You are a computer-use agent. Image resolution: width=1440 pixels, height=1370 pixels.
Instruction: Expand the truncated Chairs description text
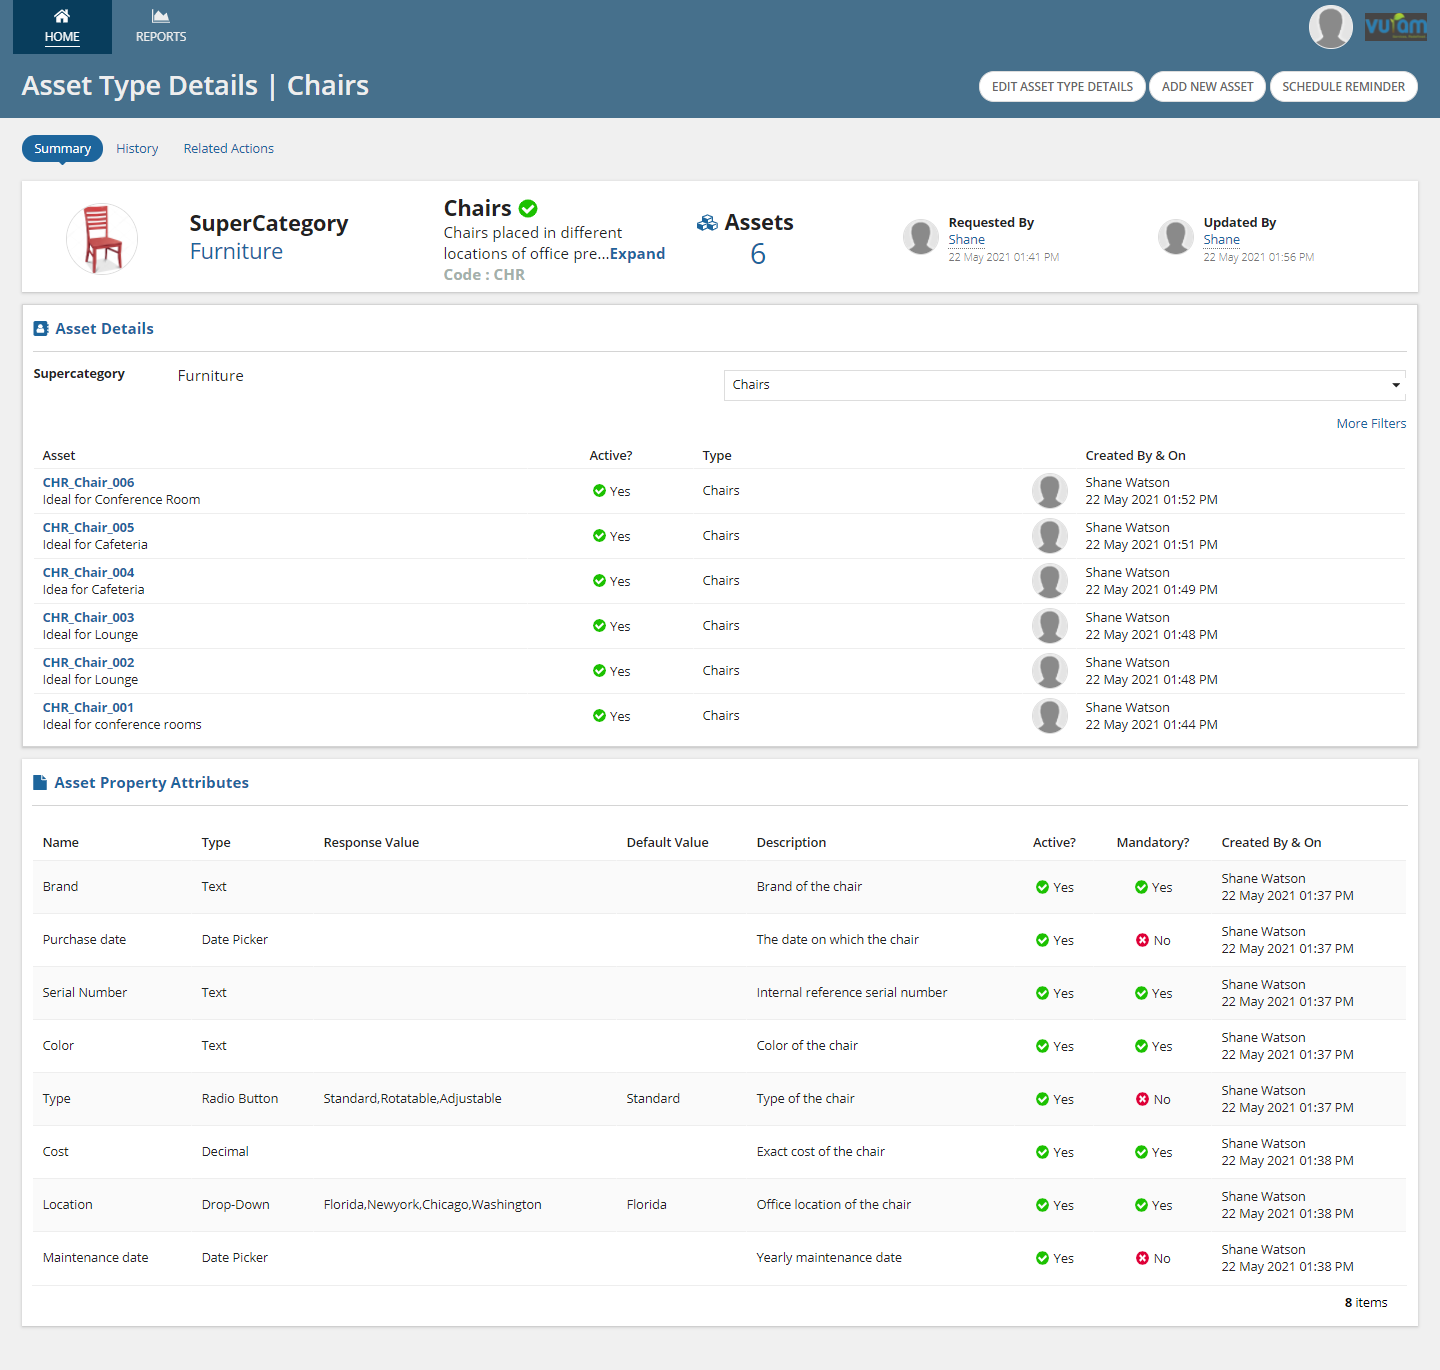(x=637, y=253)
